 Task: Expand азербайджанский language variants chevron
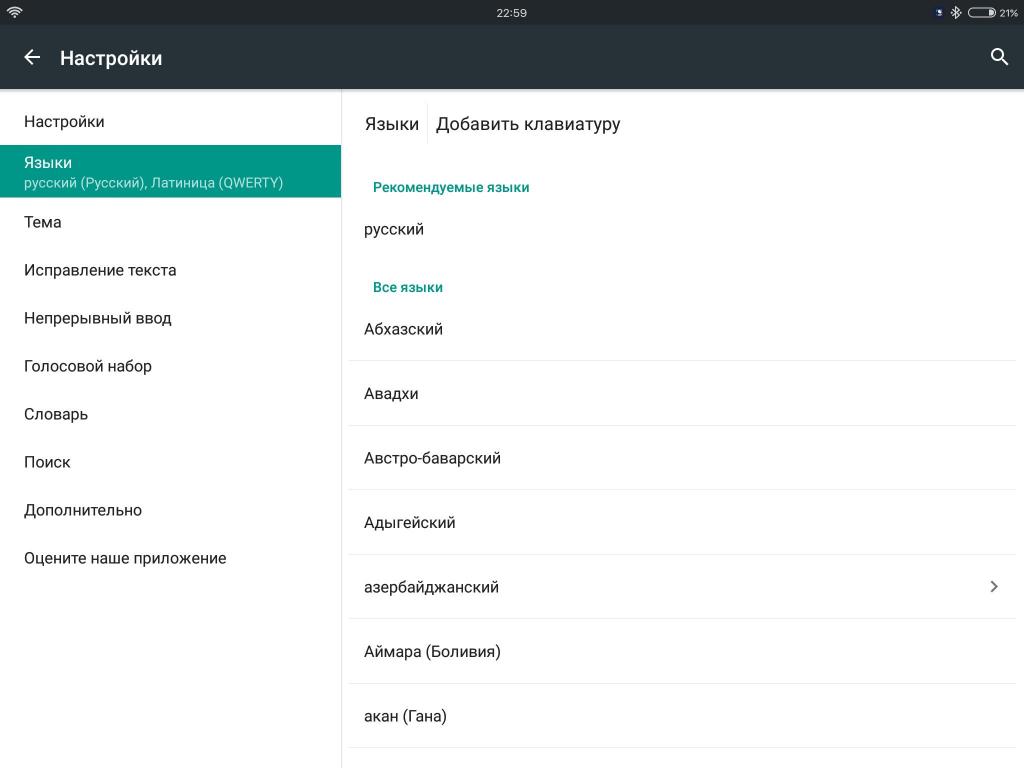993,586
